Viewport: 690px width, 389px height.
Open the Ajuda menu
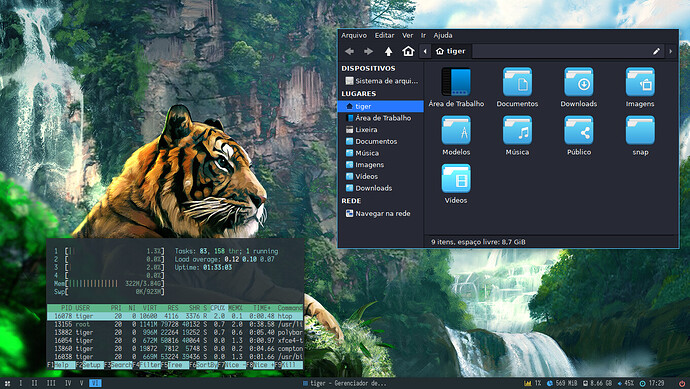[443, 35]
